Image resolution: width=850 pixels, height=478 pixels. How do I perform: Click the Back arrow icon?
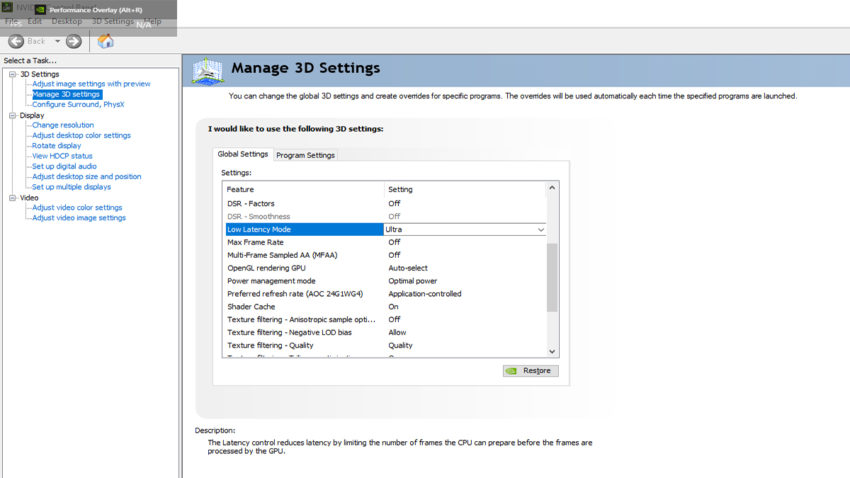tap(16, 41)
